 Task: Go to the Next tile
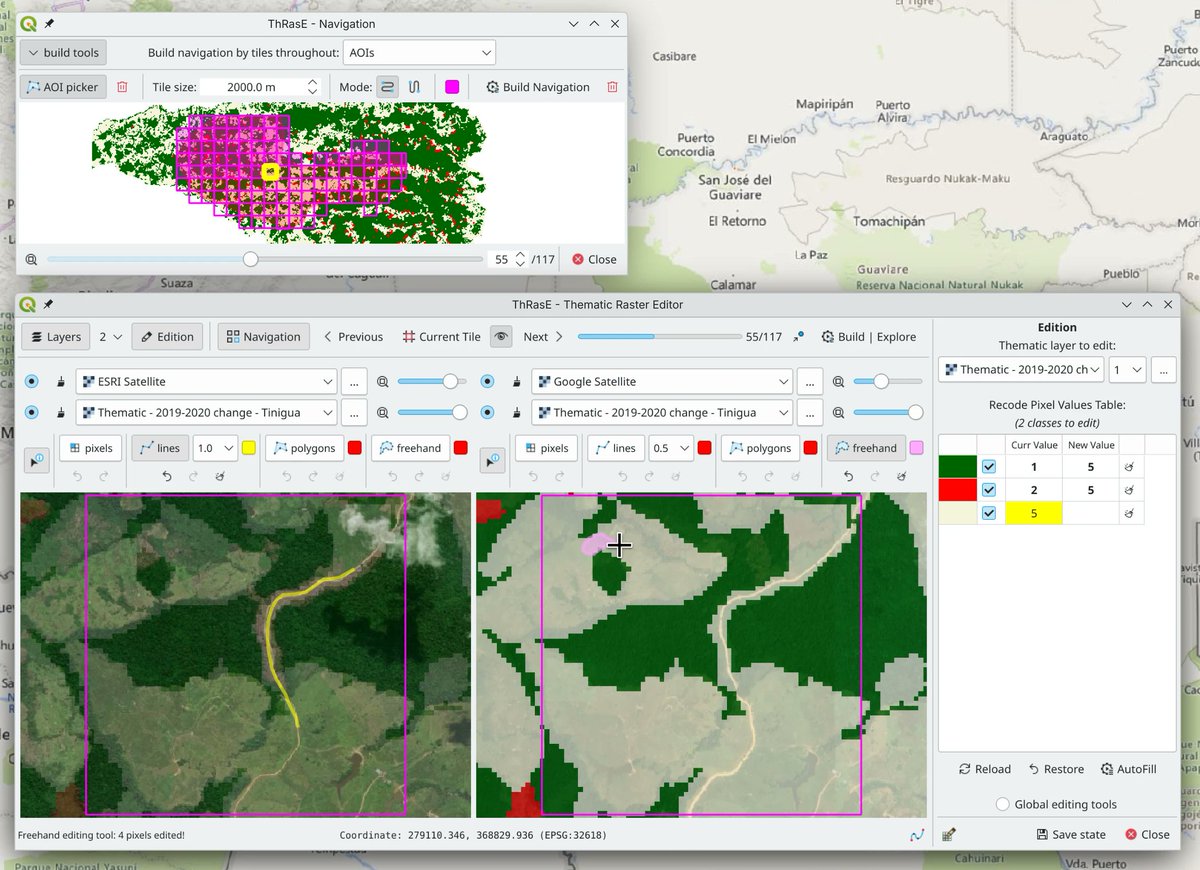[x=543, y=337]
